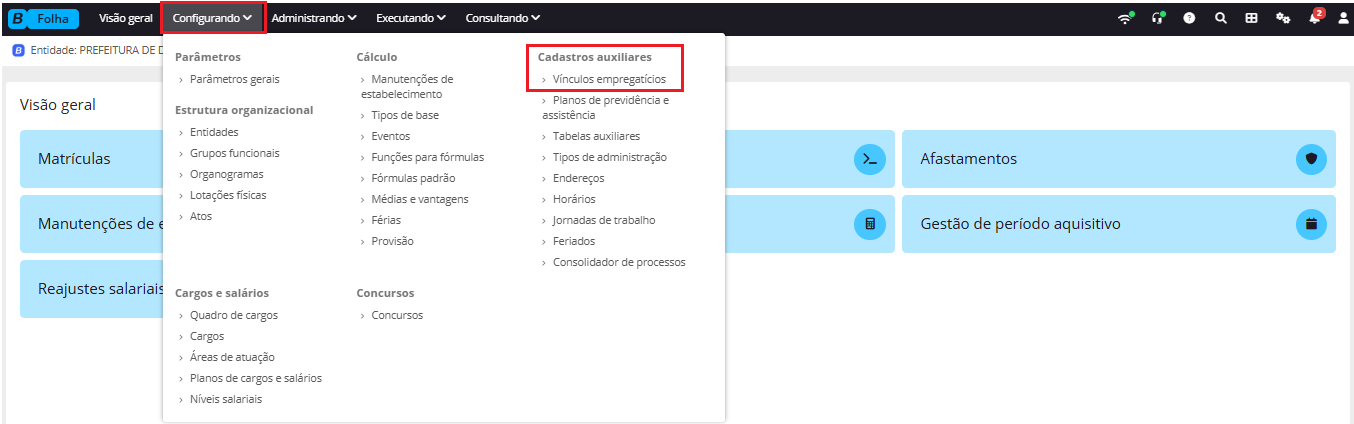This screenshot has width=1354, height=424.
Task: Expand the Executando menu
Action: pos(411,18)
